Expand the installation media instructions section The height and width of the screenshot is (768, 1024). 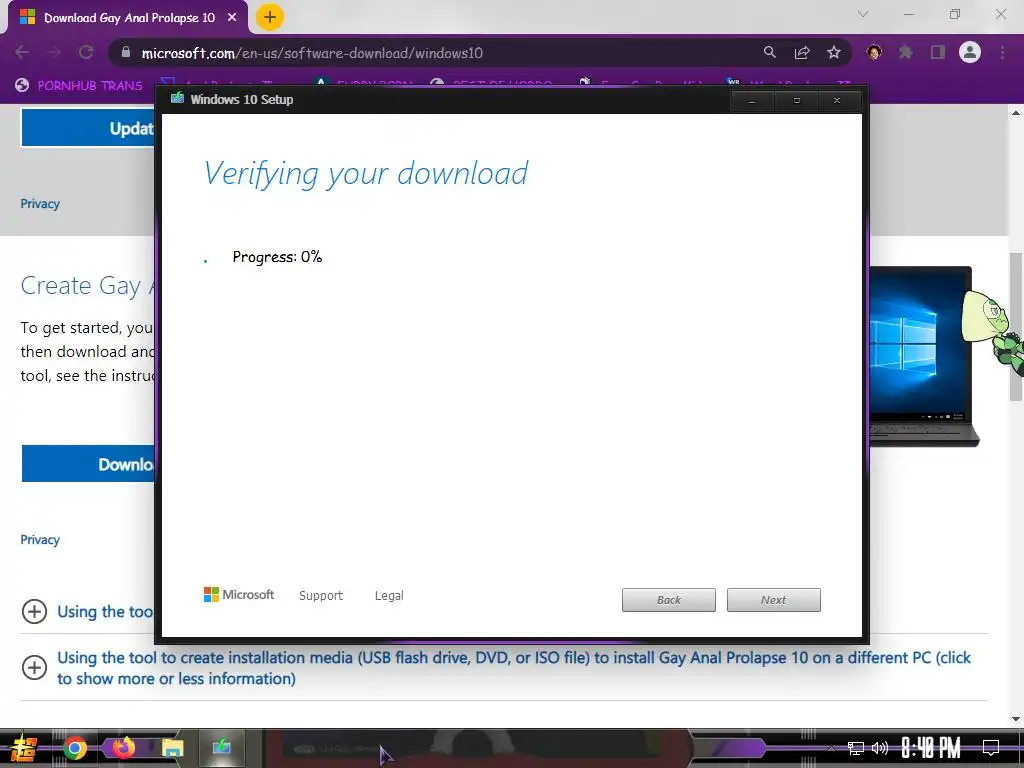[34, 667]
